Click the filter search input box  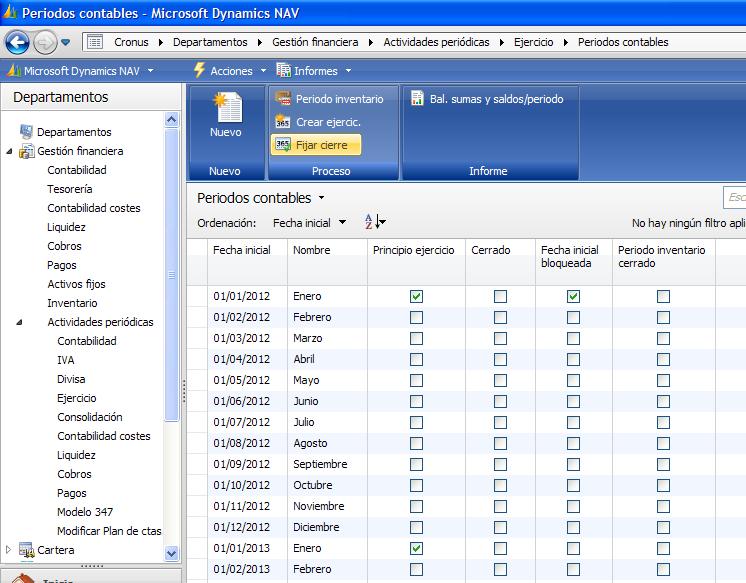[735, 197]
